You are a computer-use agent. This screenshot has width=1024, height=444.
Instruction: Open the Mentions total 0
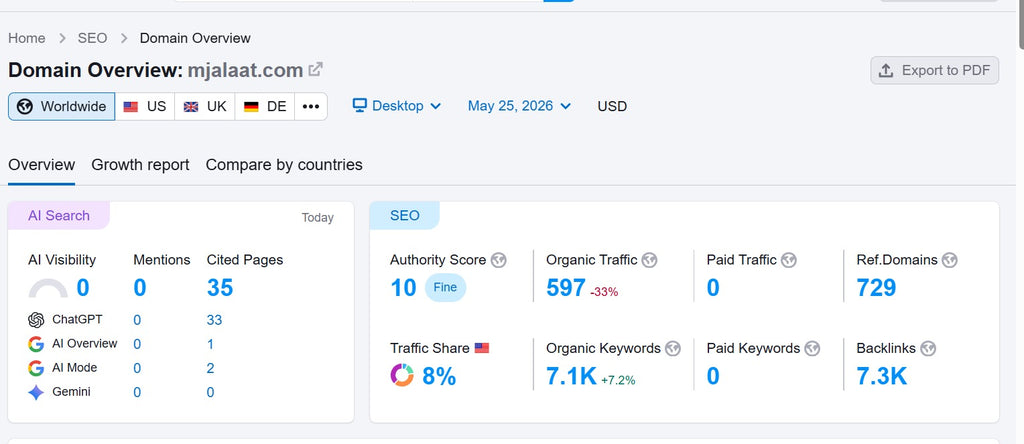coord(140,288)
